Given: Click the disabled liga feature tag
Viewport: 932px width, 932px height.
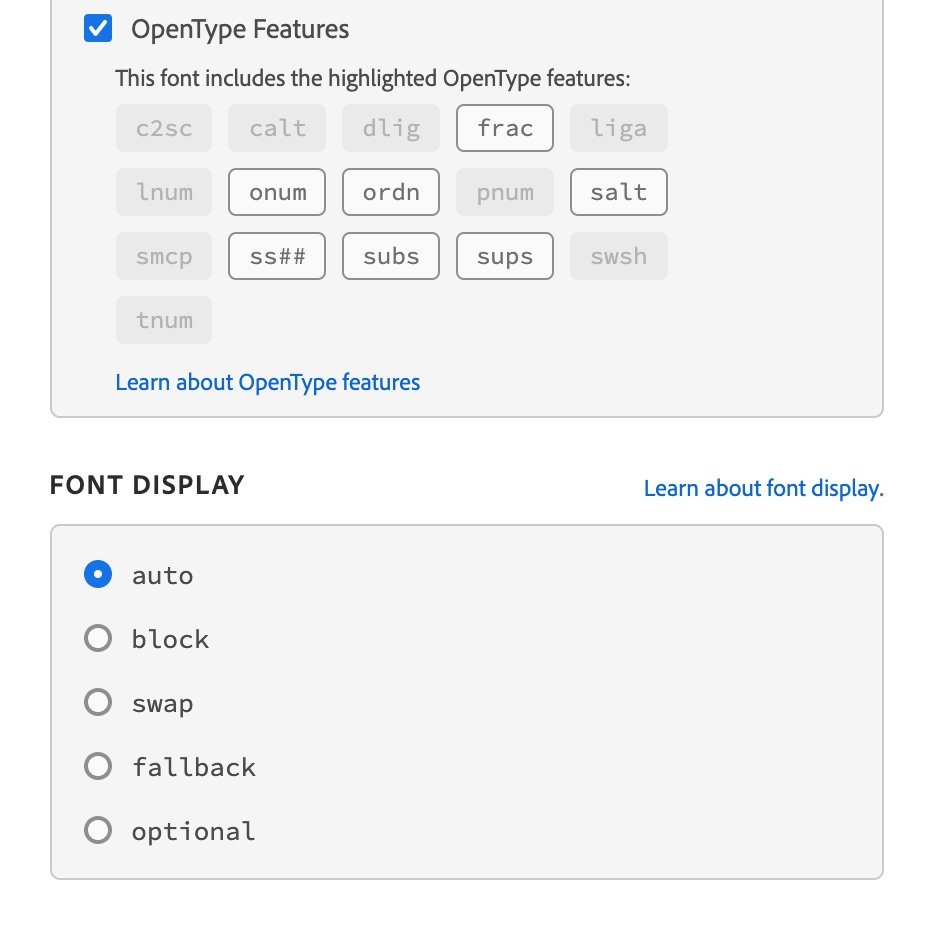Looking at the screenshot, I should 619,128.
